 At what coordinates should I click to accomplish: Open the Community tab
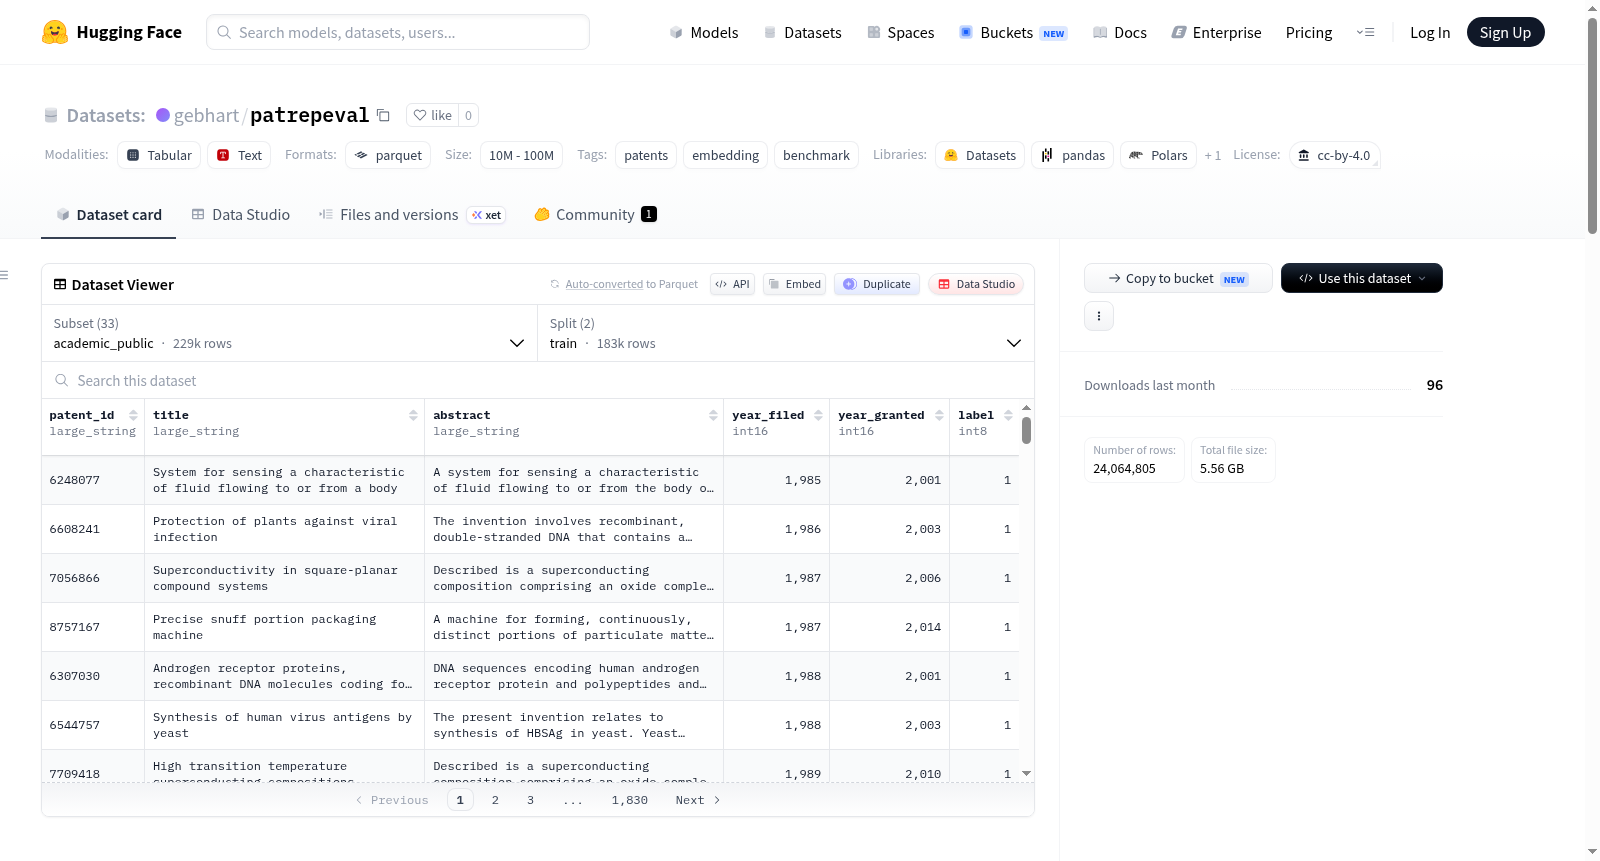[x=596, y=214]
